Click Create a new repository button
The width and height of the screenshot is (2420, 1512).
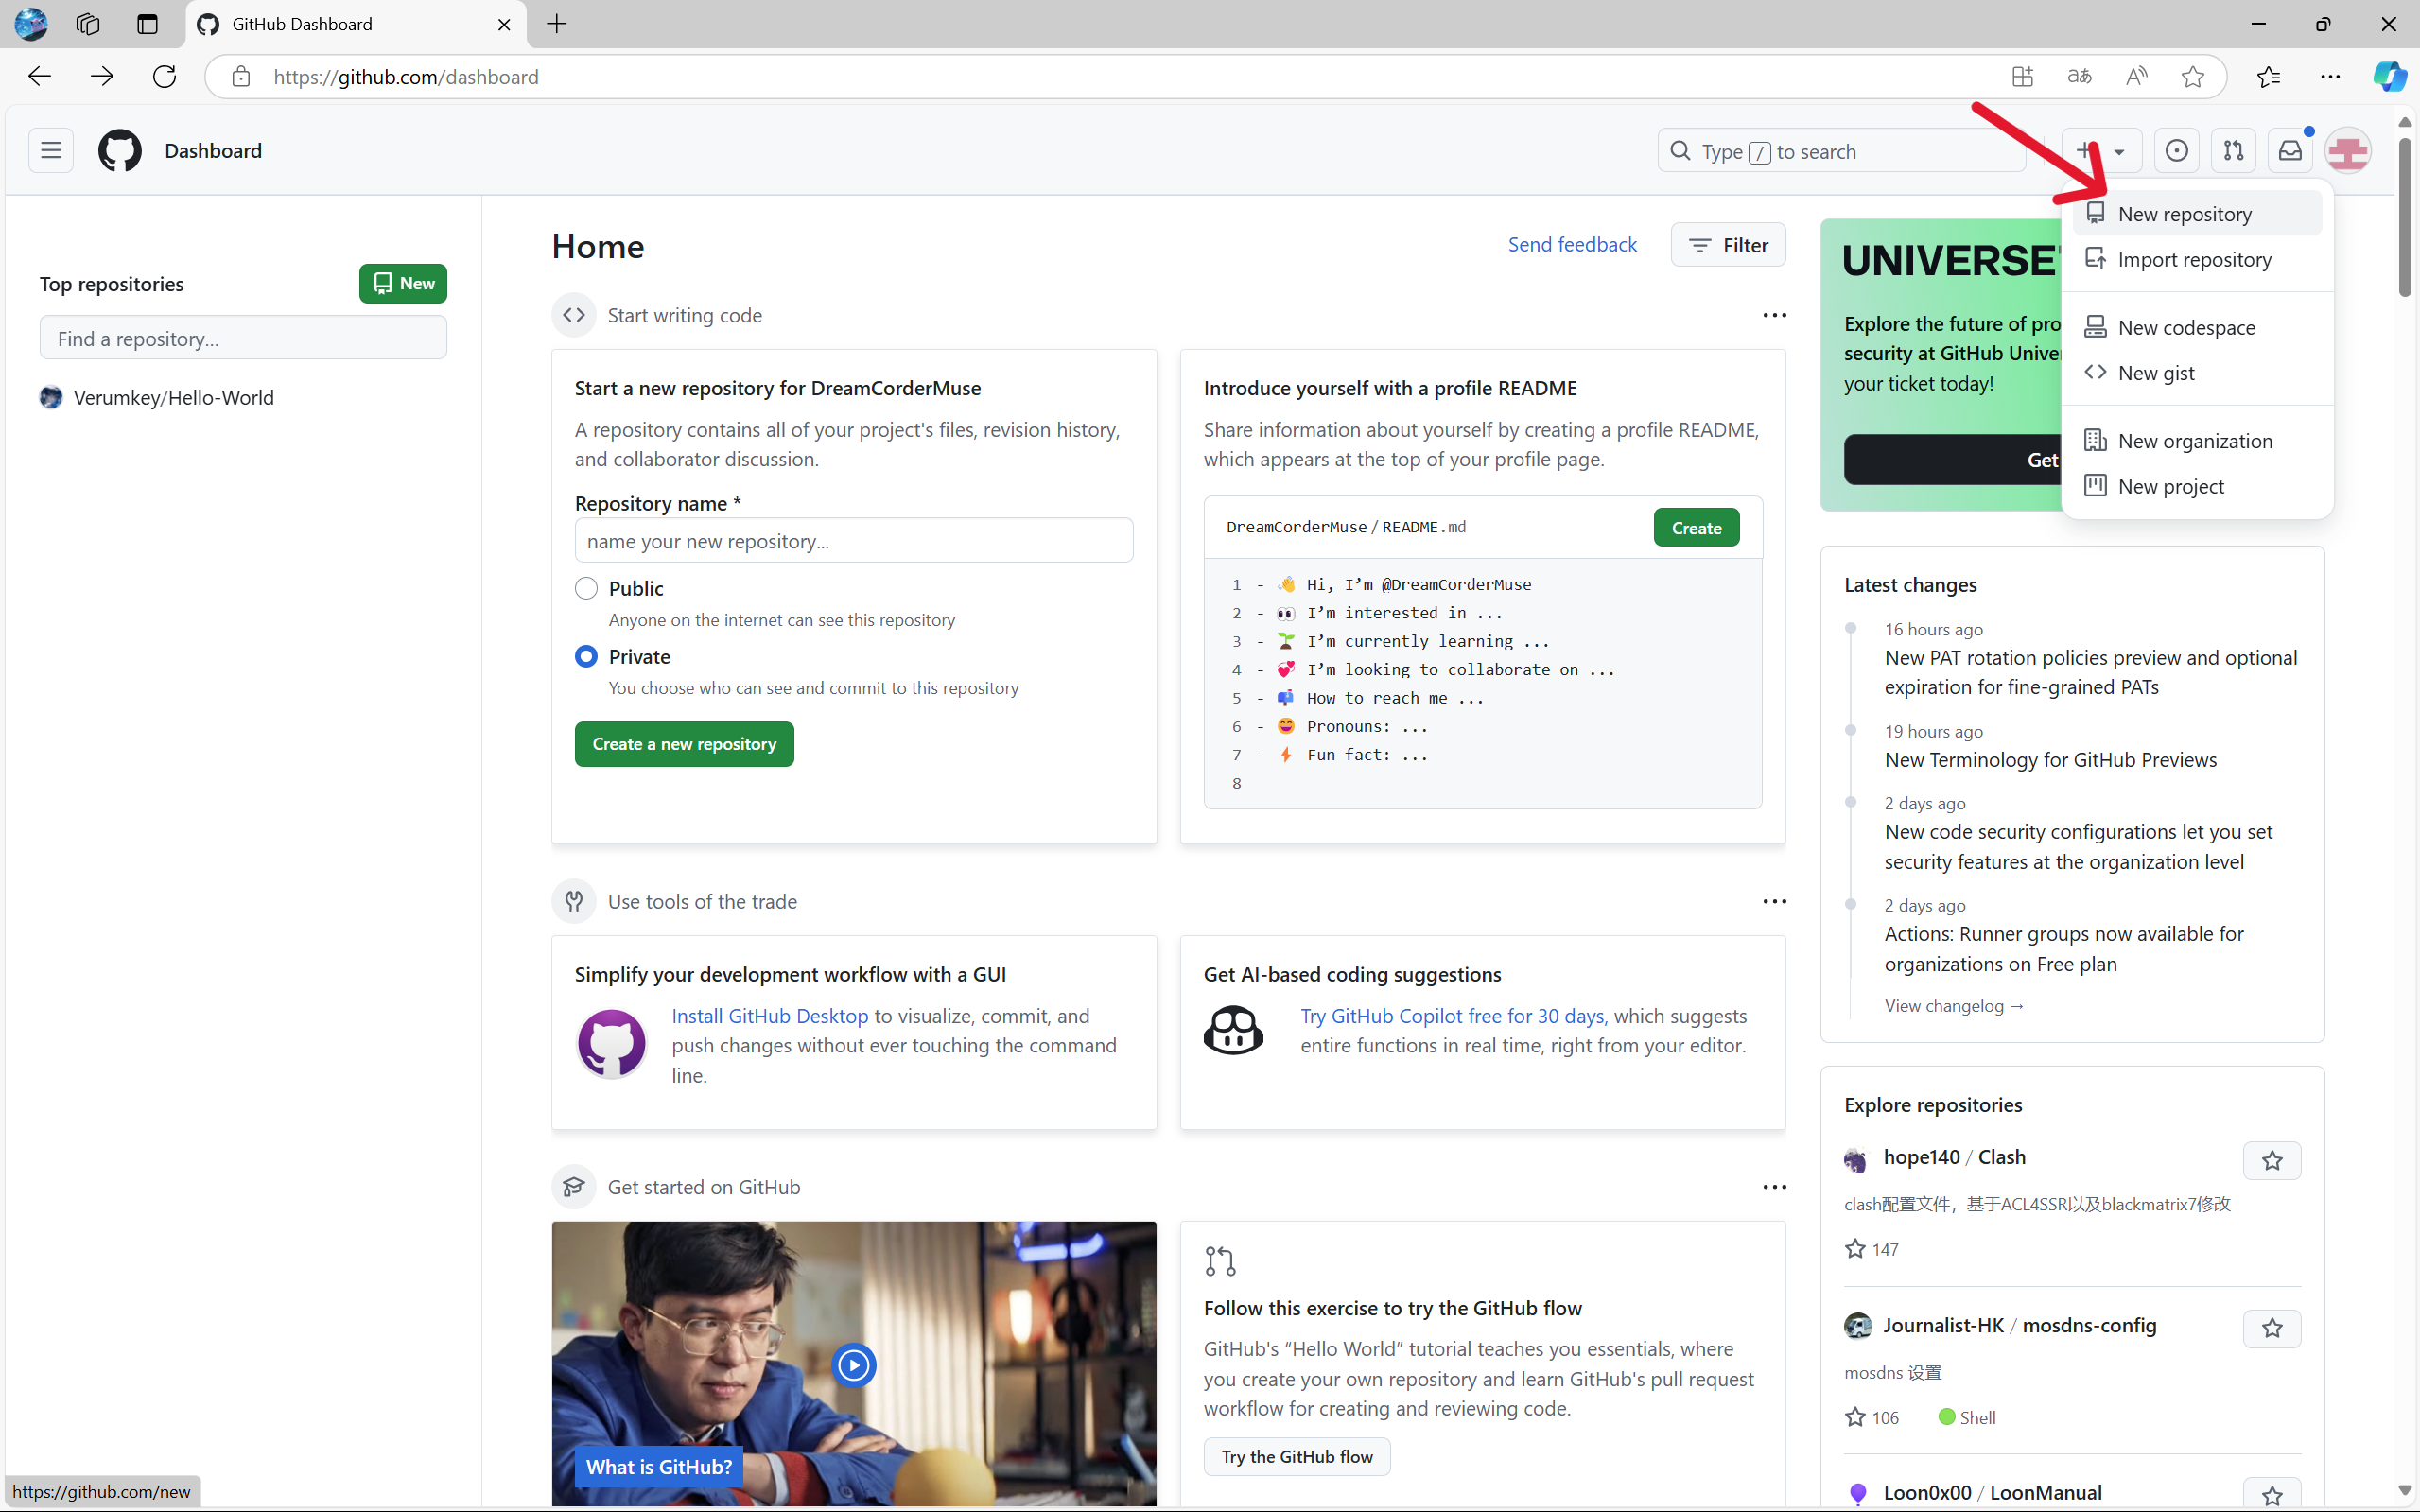point(684,744)
